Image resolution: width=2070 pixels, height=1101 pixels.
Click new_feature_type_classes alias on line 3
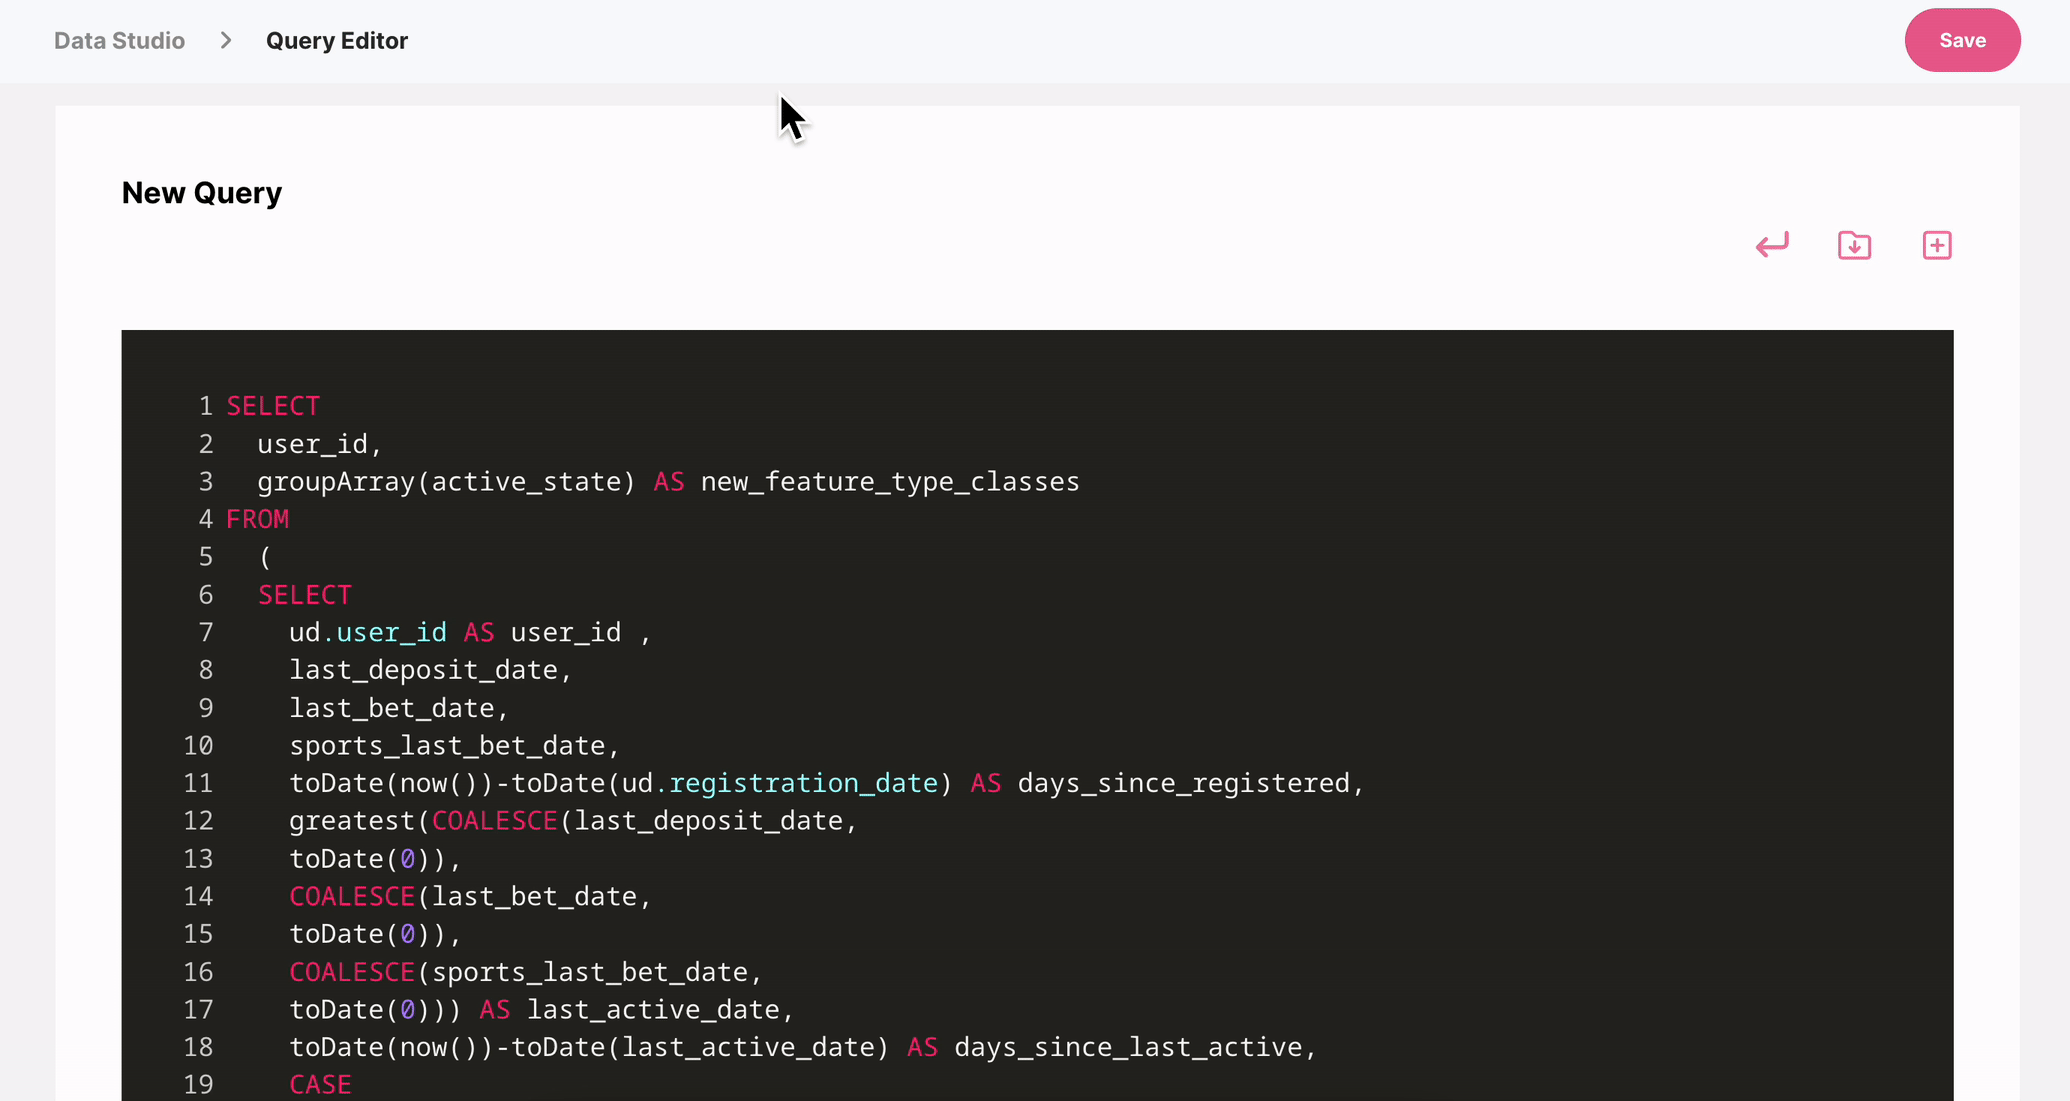(x=889, y=481)
